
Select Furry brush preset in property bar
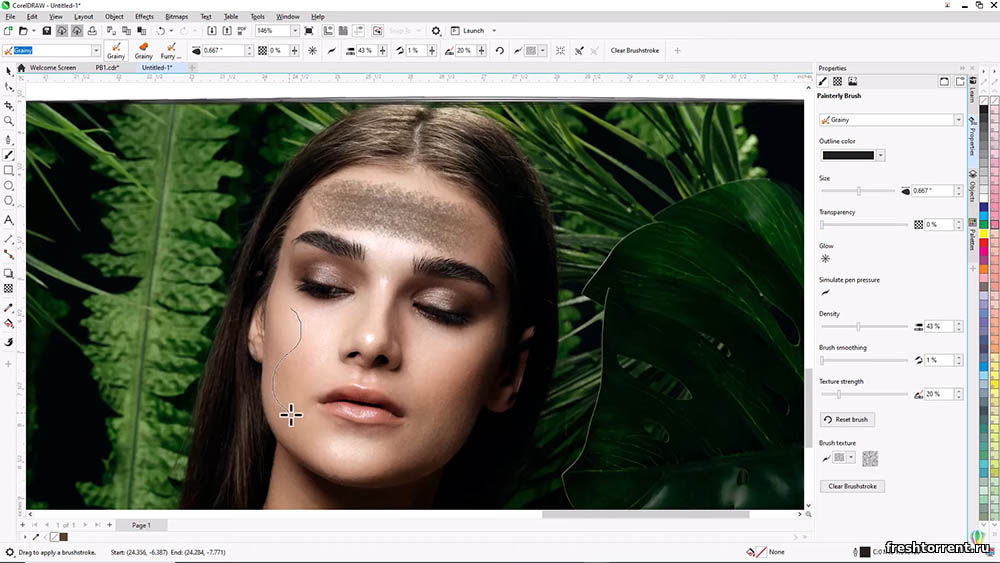tap(171, 50)
